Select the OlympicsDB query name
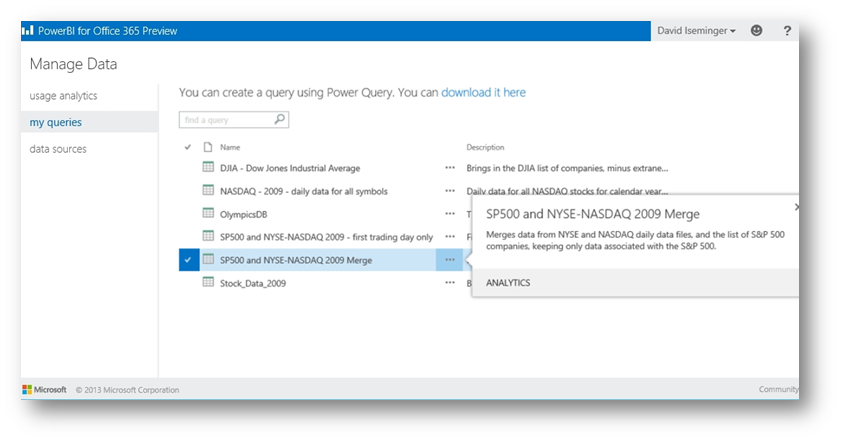Viewport: 841px width, 442px height. coord(244,214)
